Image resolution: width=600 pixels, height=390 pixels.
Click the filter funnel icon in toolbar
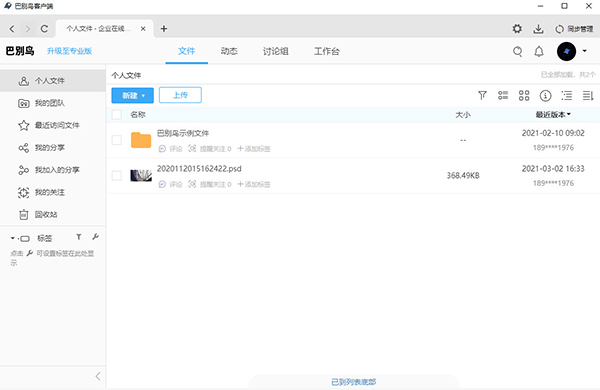tap(483, 95)
